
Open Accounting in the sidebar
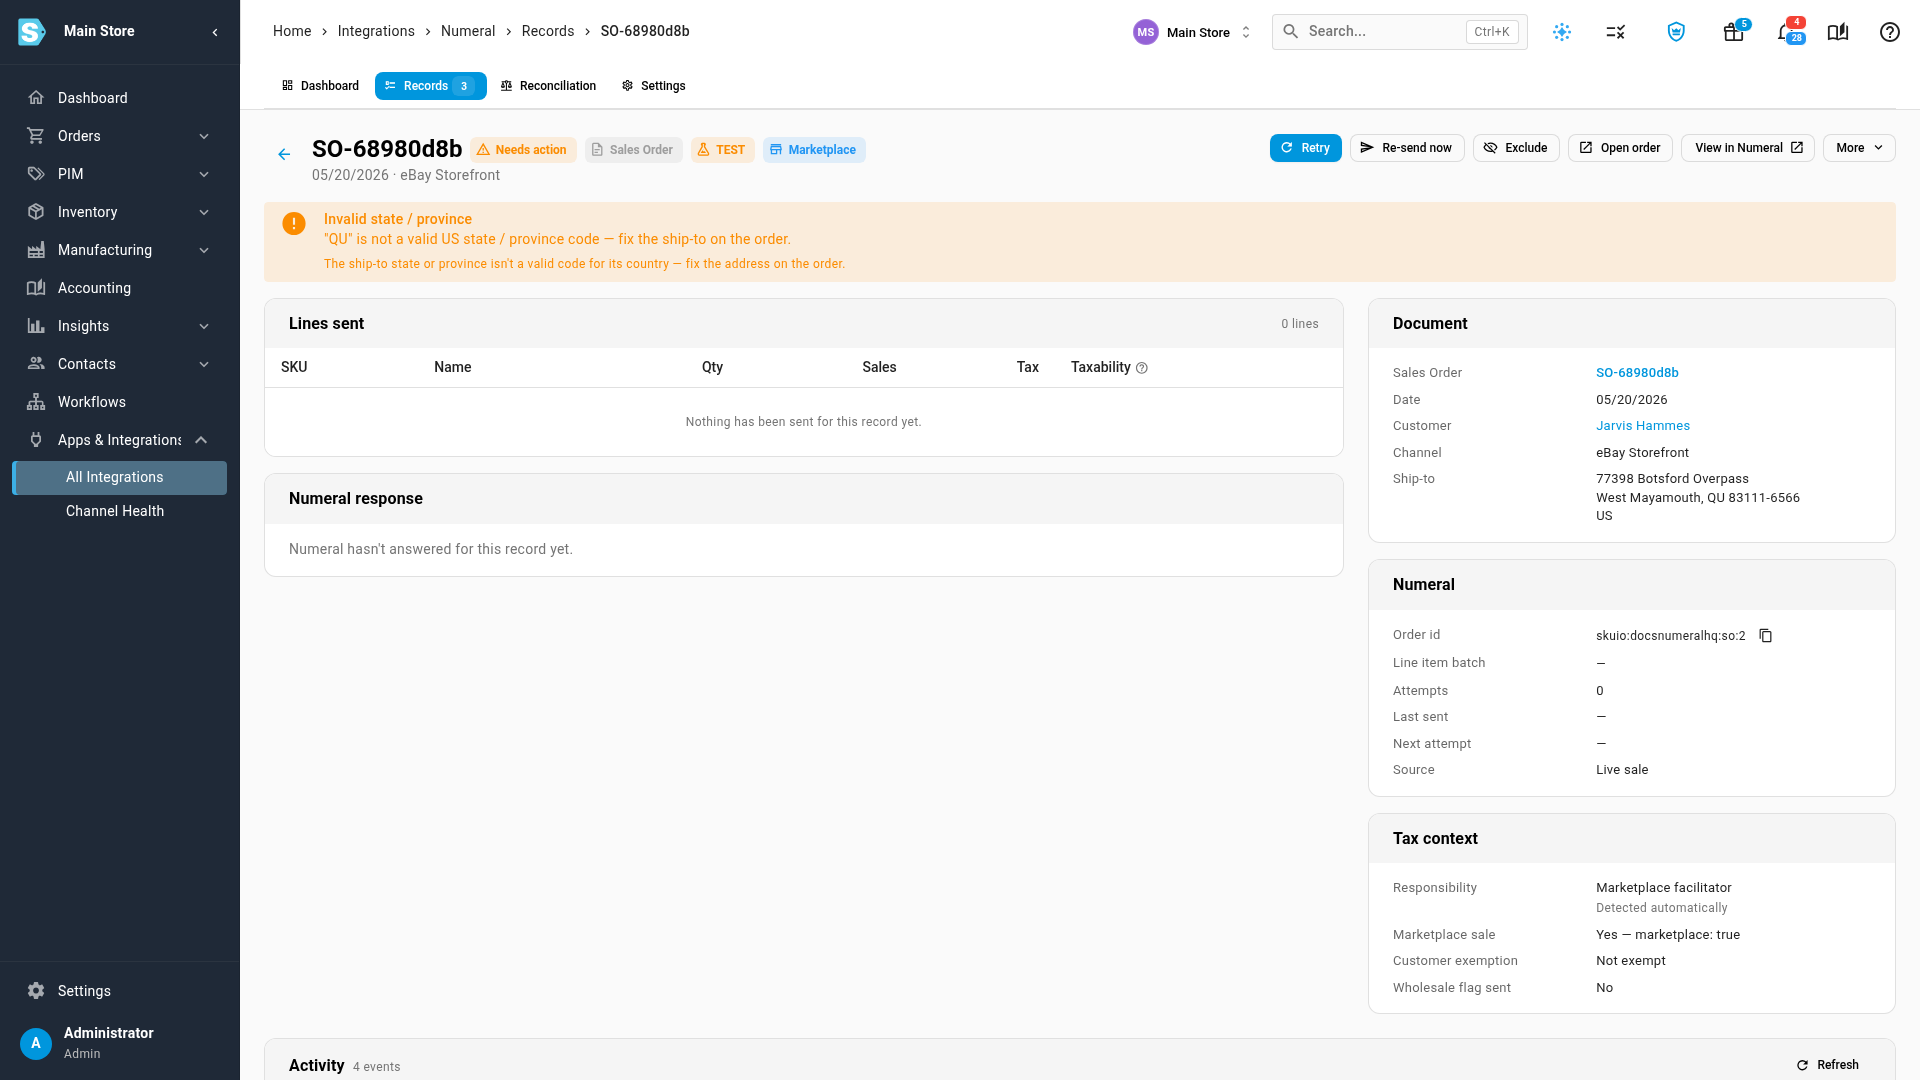pyautogui.click(x=120, y=288)
